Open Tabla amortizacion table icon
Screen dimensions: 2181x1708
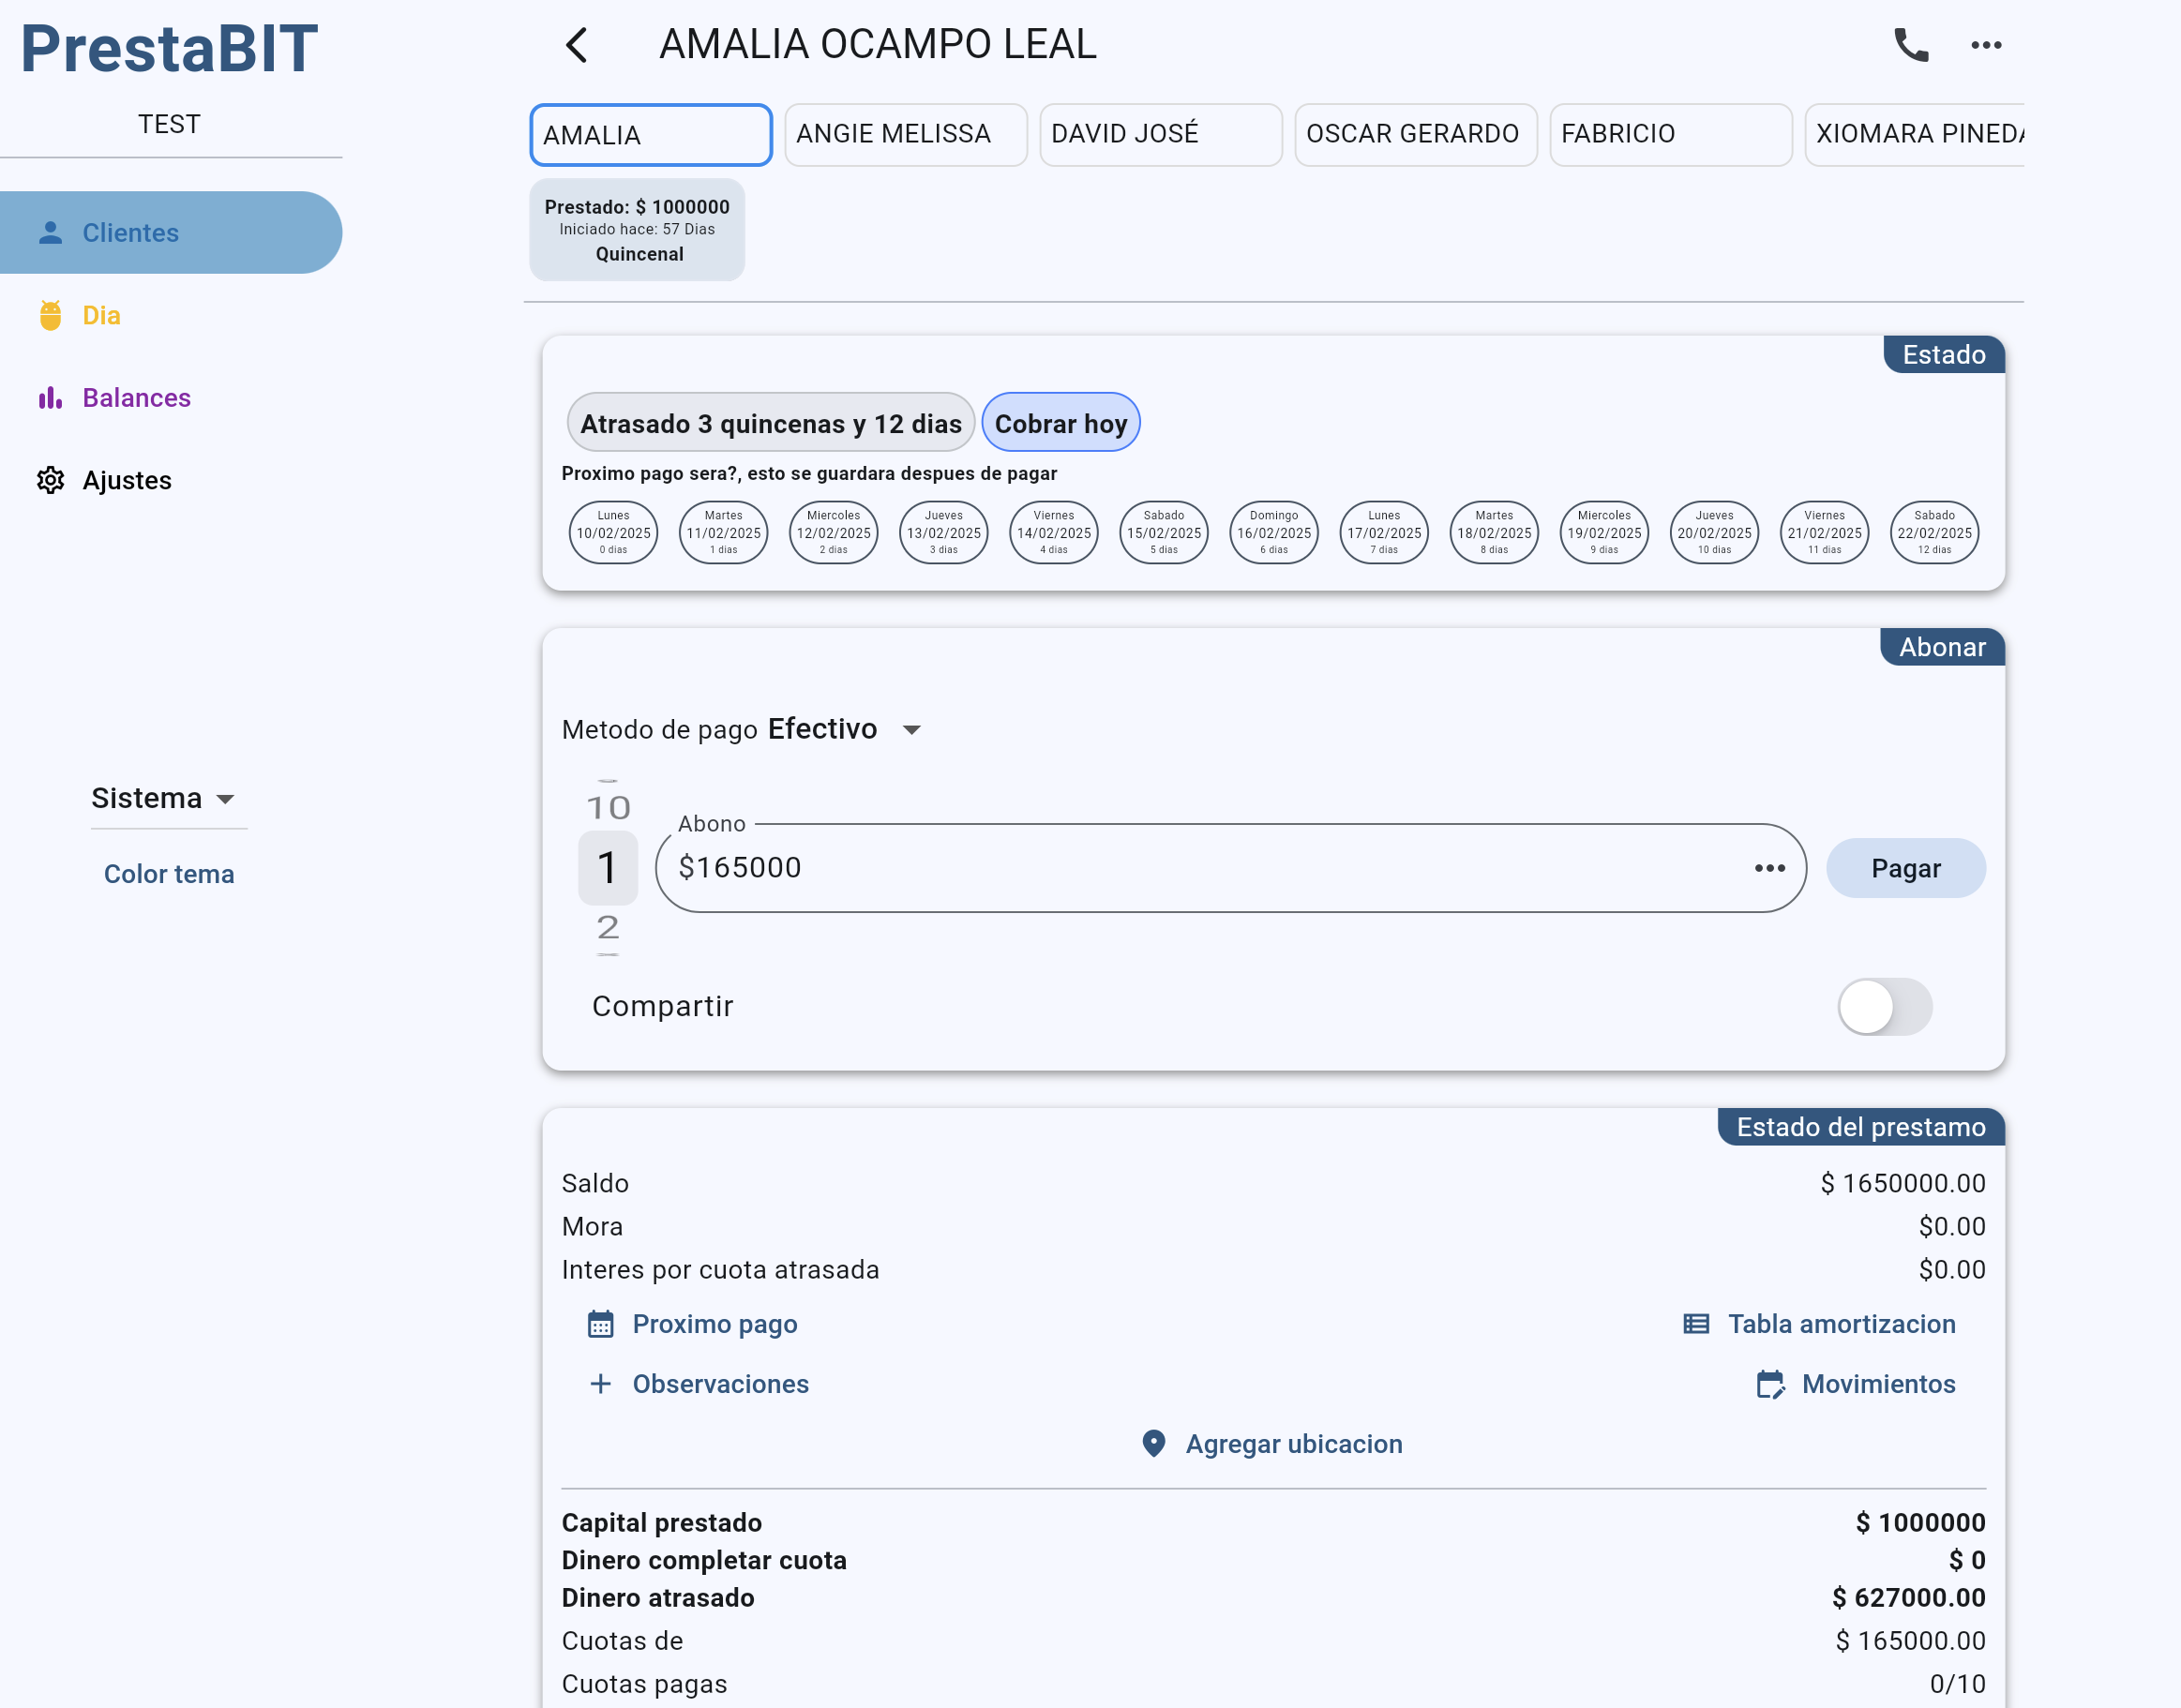click(x=1696, y=1324)
